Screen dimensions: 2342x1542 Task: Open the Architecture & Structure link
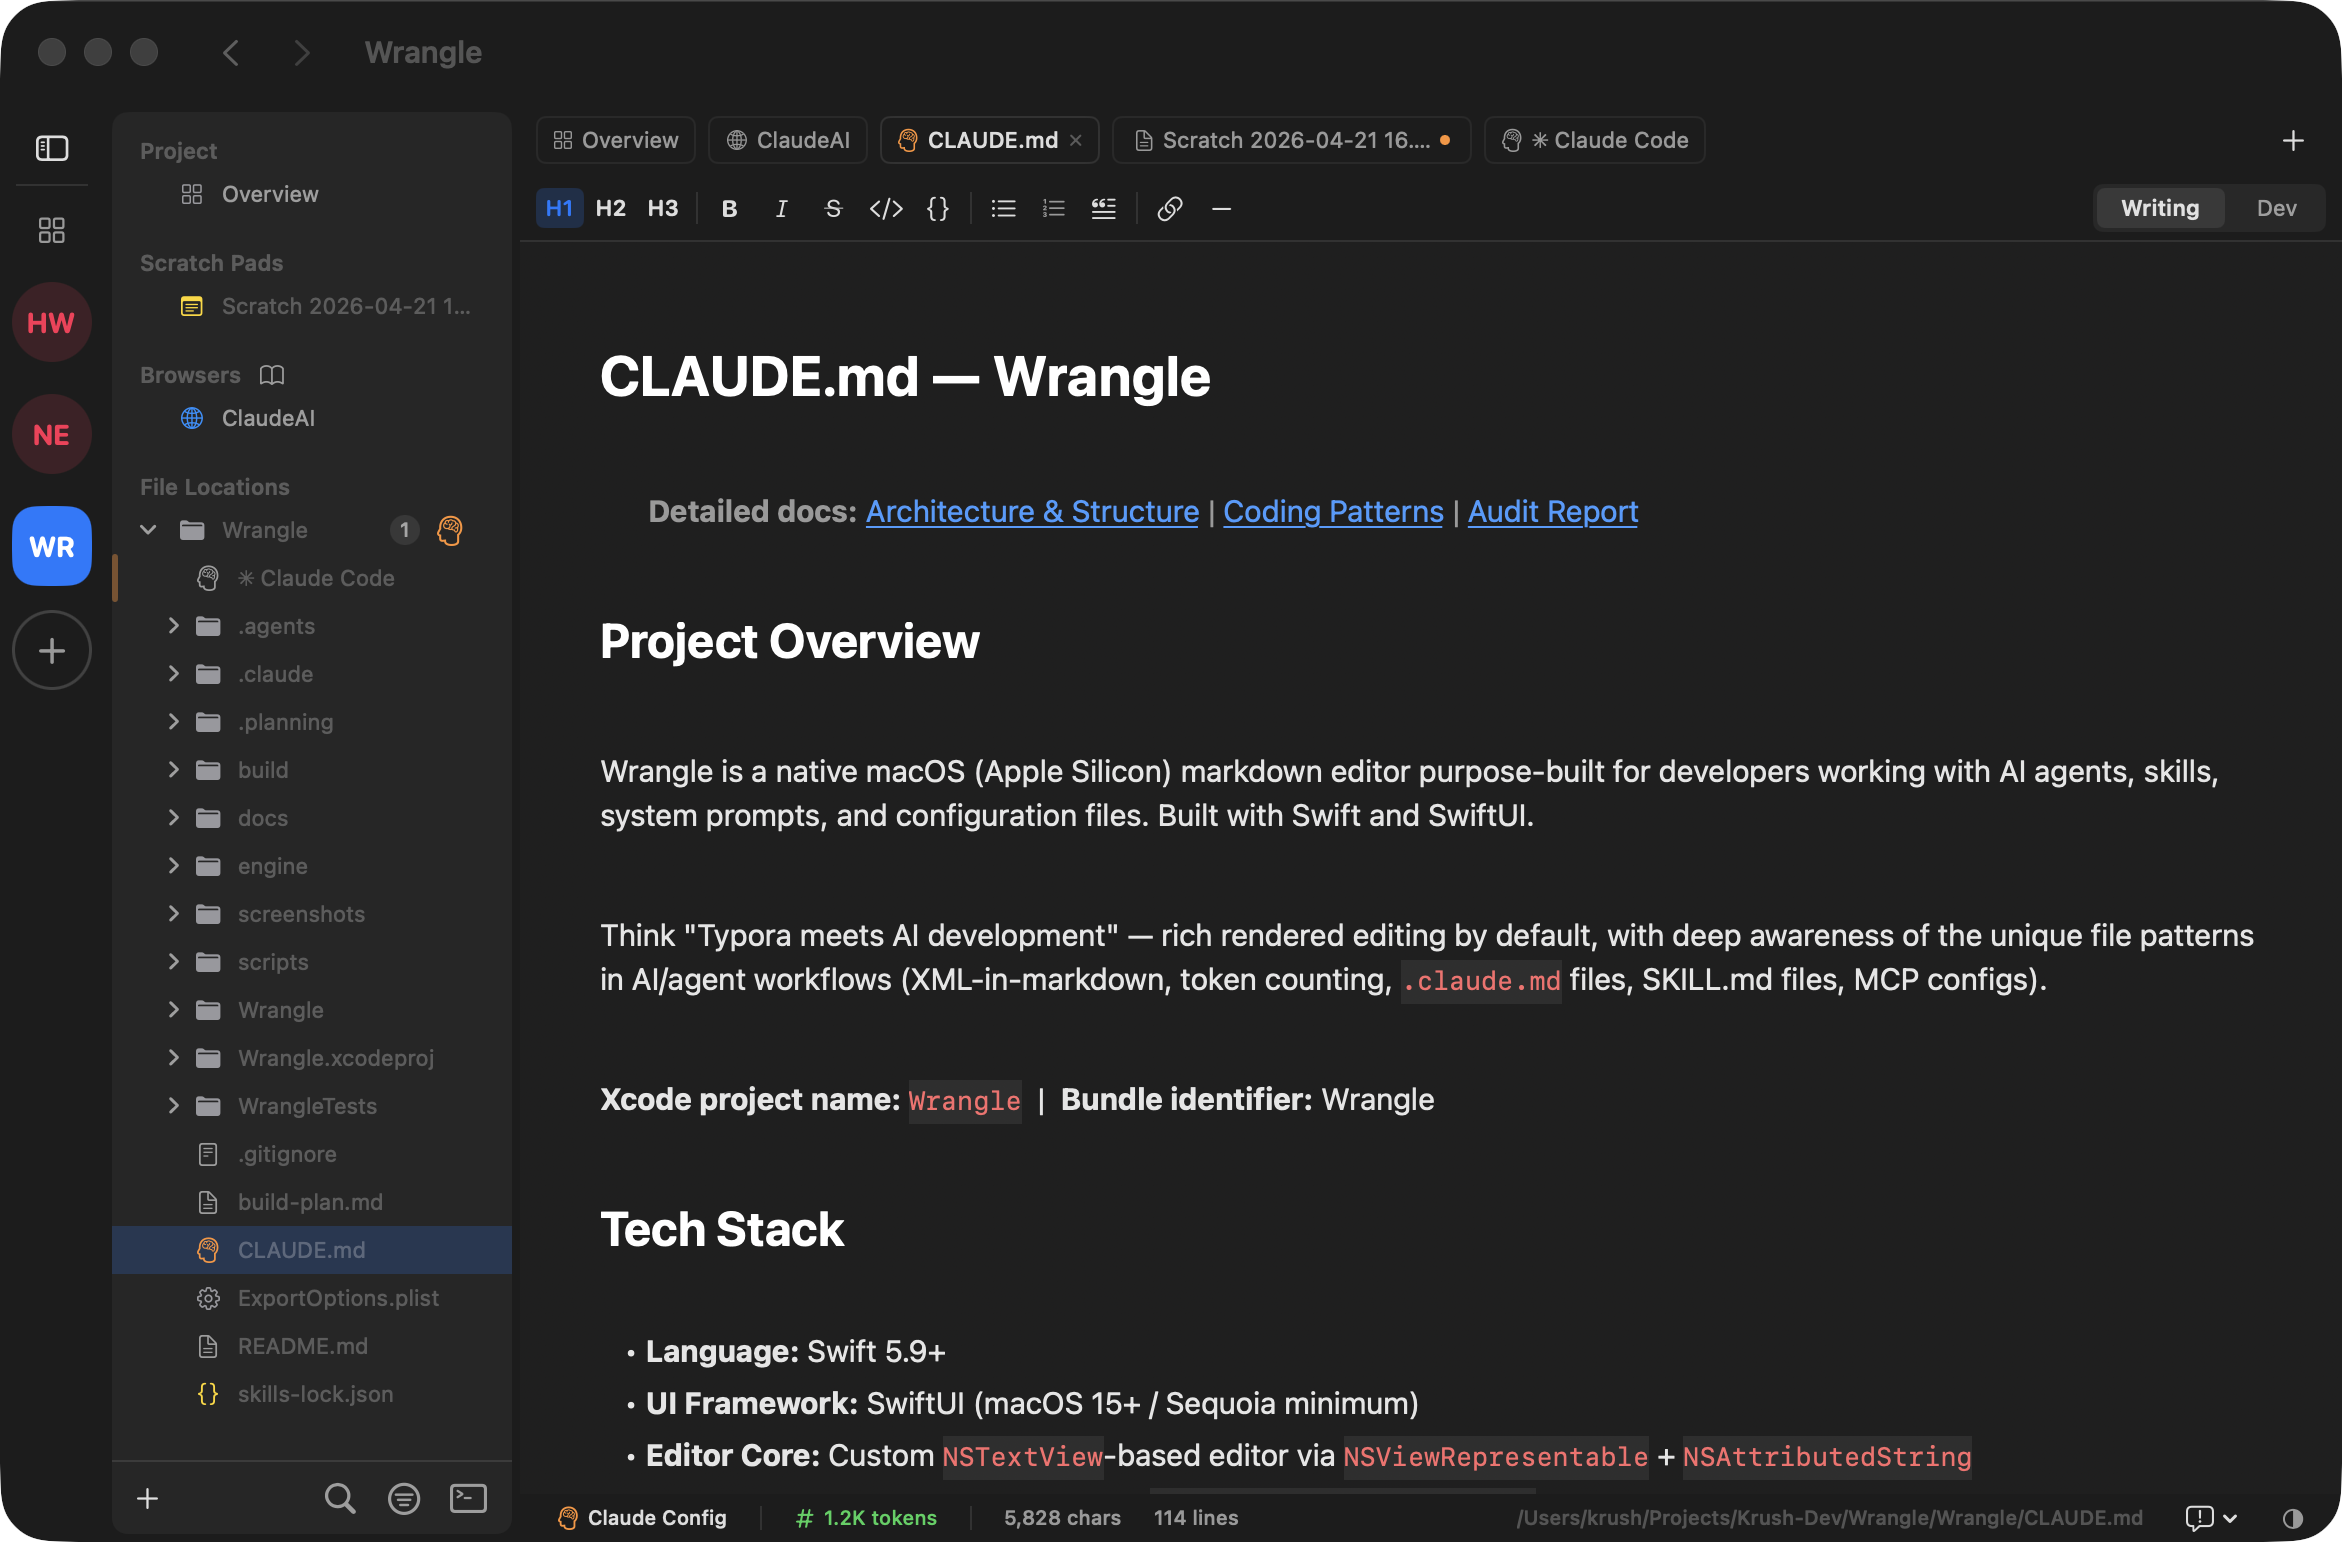(1032, 512)
